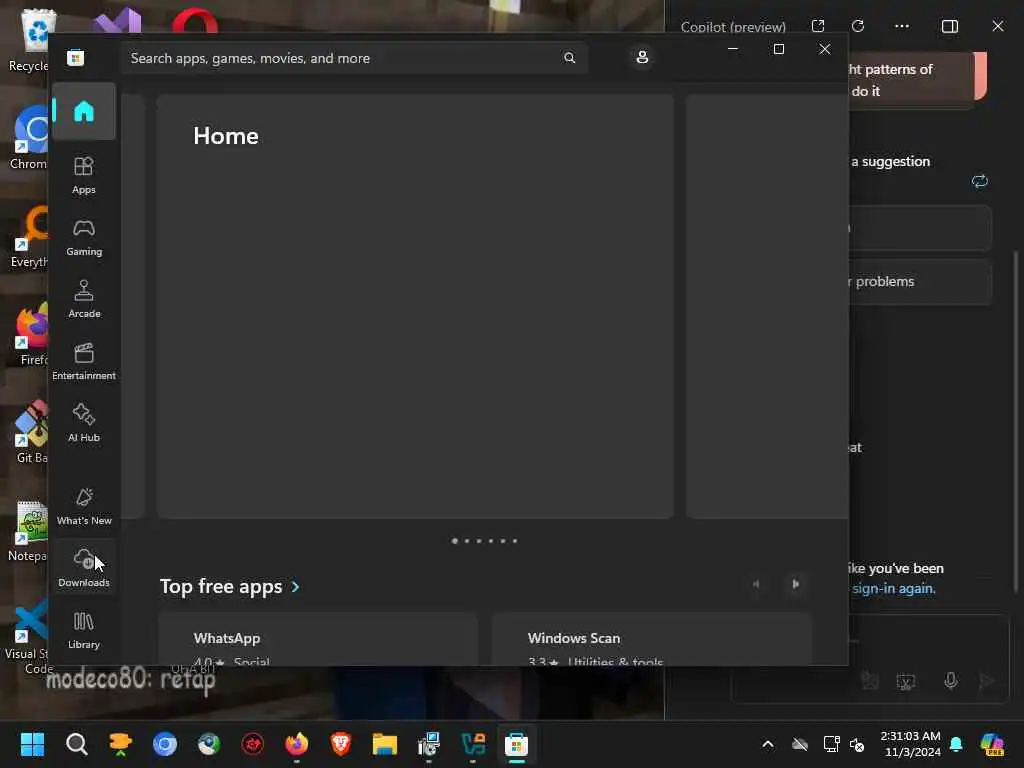Open the clock showing 2:31:03 AM
1024x768 pixels.
[910, 744]
